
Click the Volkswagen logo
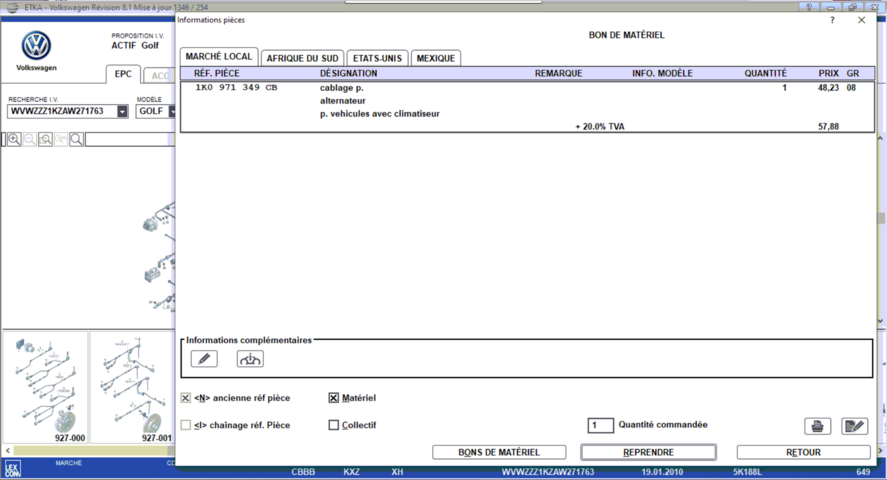click(x=36, y=46)
